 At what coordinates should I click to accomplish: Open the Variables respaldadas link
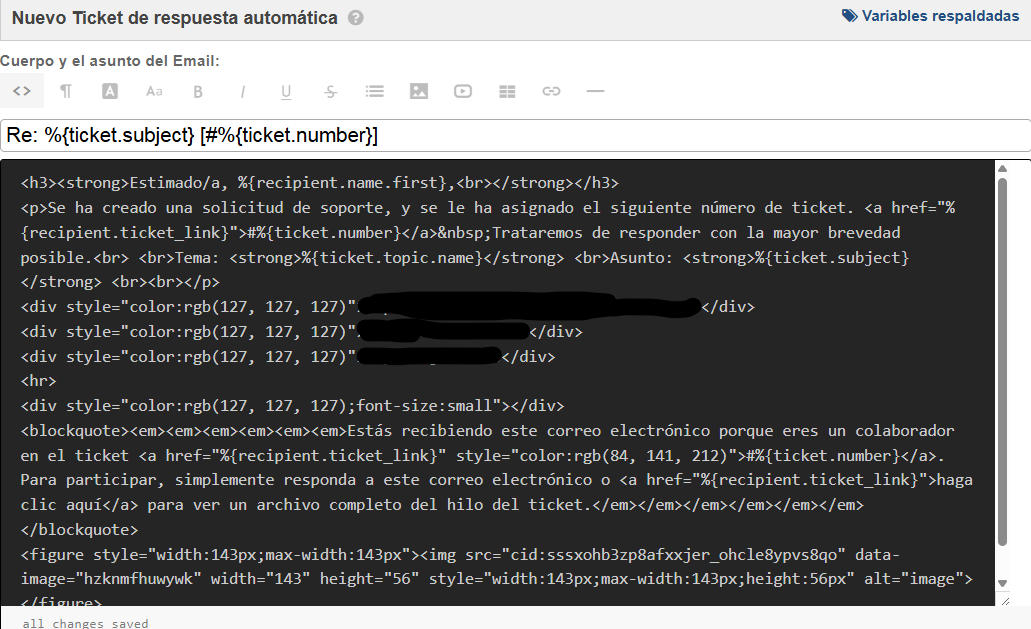click(930, 16)
